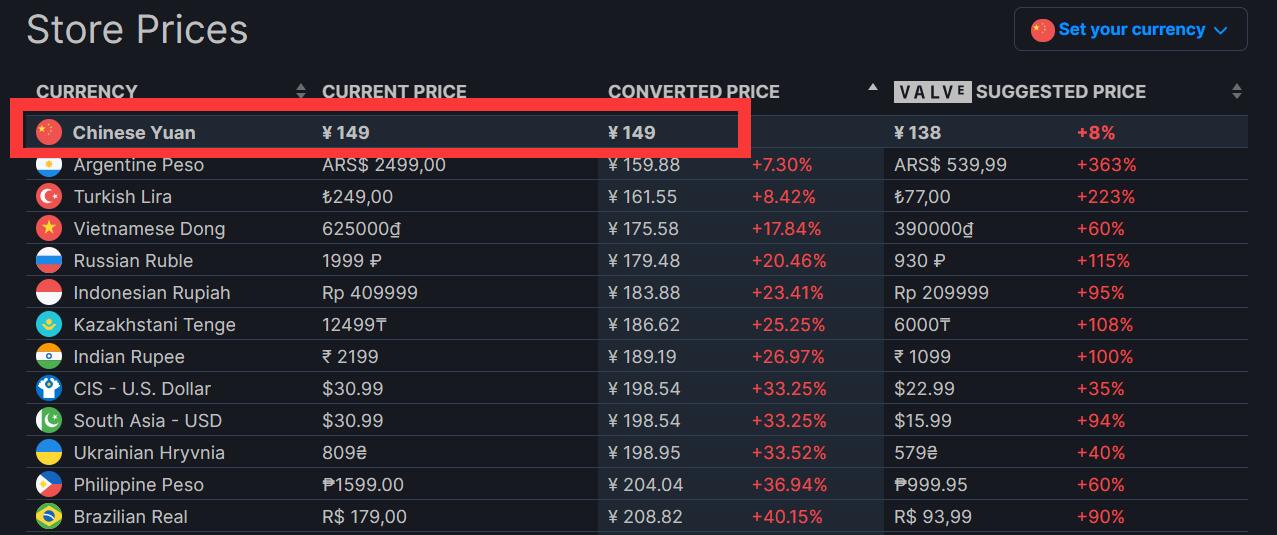
Task: Click the Turkish Lira flag icon
Action: [x=49, y=197]
